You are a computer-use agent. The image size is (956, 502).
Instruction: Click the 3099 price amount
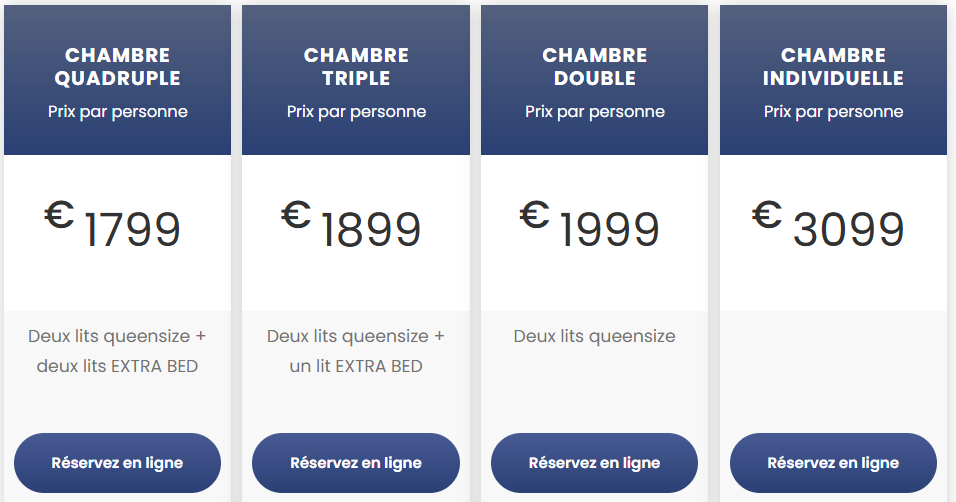[x=848, y=230]
